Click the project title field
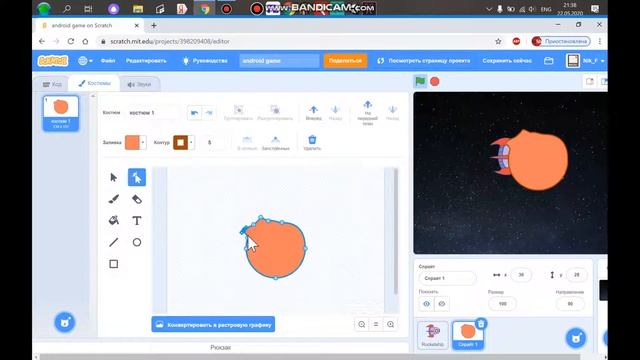Viewport: 640px width, 360px height. pyautogui.click(x=279, y=61)
